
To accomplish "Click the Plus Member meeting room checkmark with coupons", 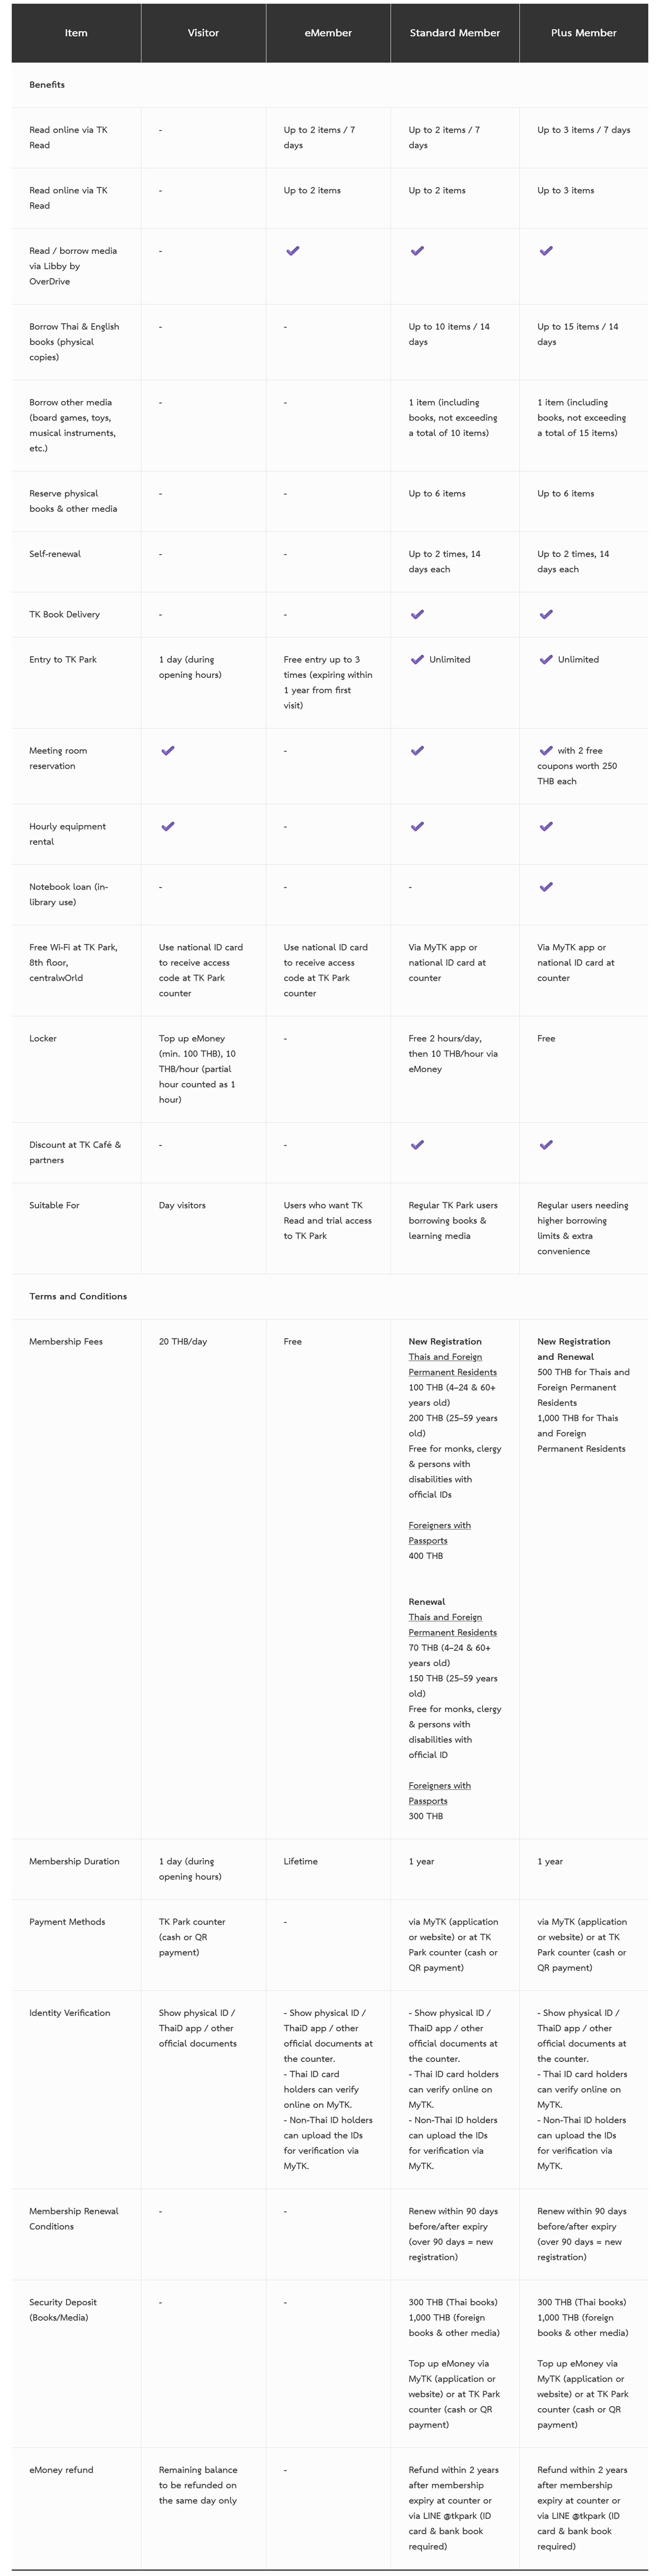I will (546, 750).
